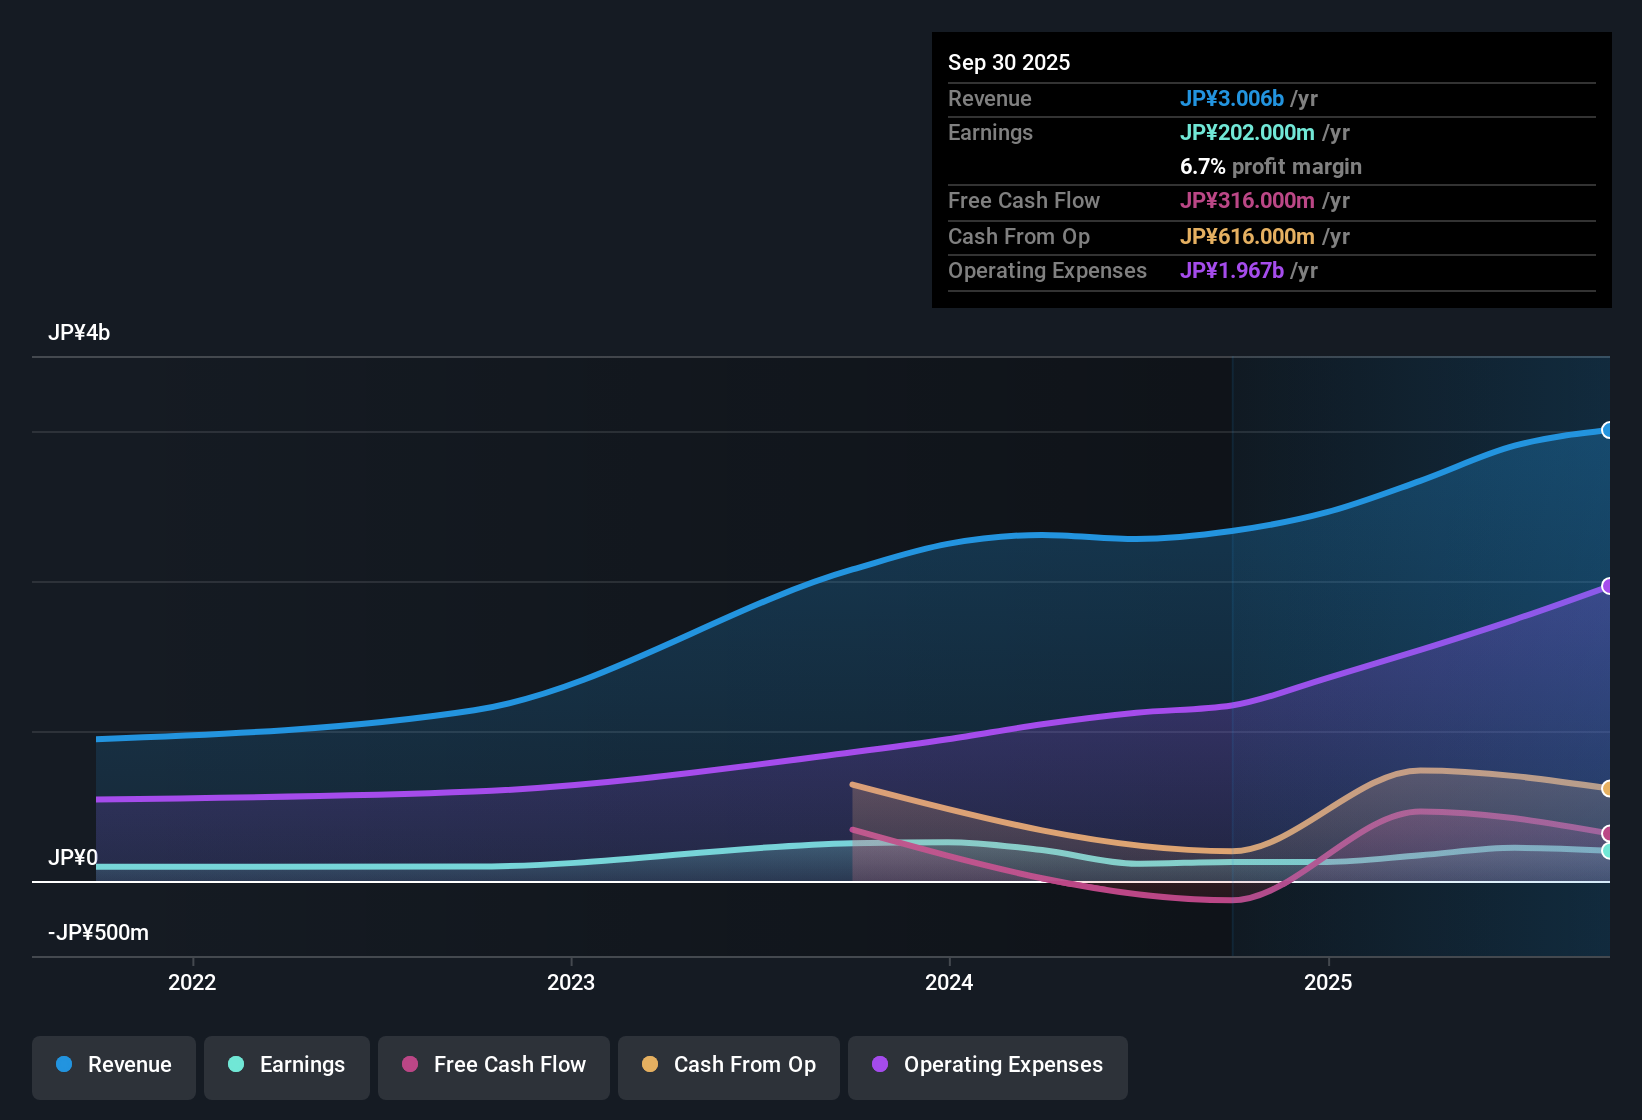The height and width of the screenshot is (1120, 1642).
Task: Open the Cash From Op legend entry
Action: [x=728, y=1065]
